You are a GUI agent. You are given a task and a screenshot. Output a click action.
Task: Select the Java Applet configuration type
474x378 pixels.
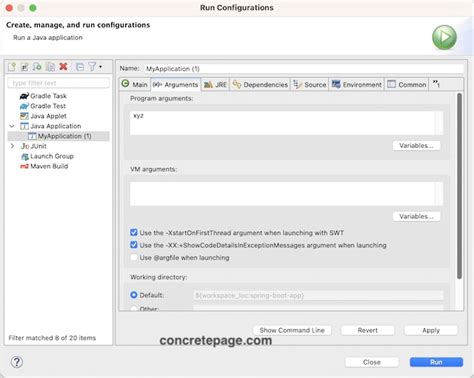click(x=43, y=116)
